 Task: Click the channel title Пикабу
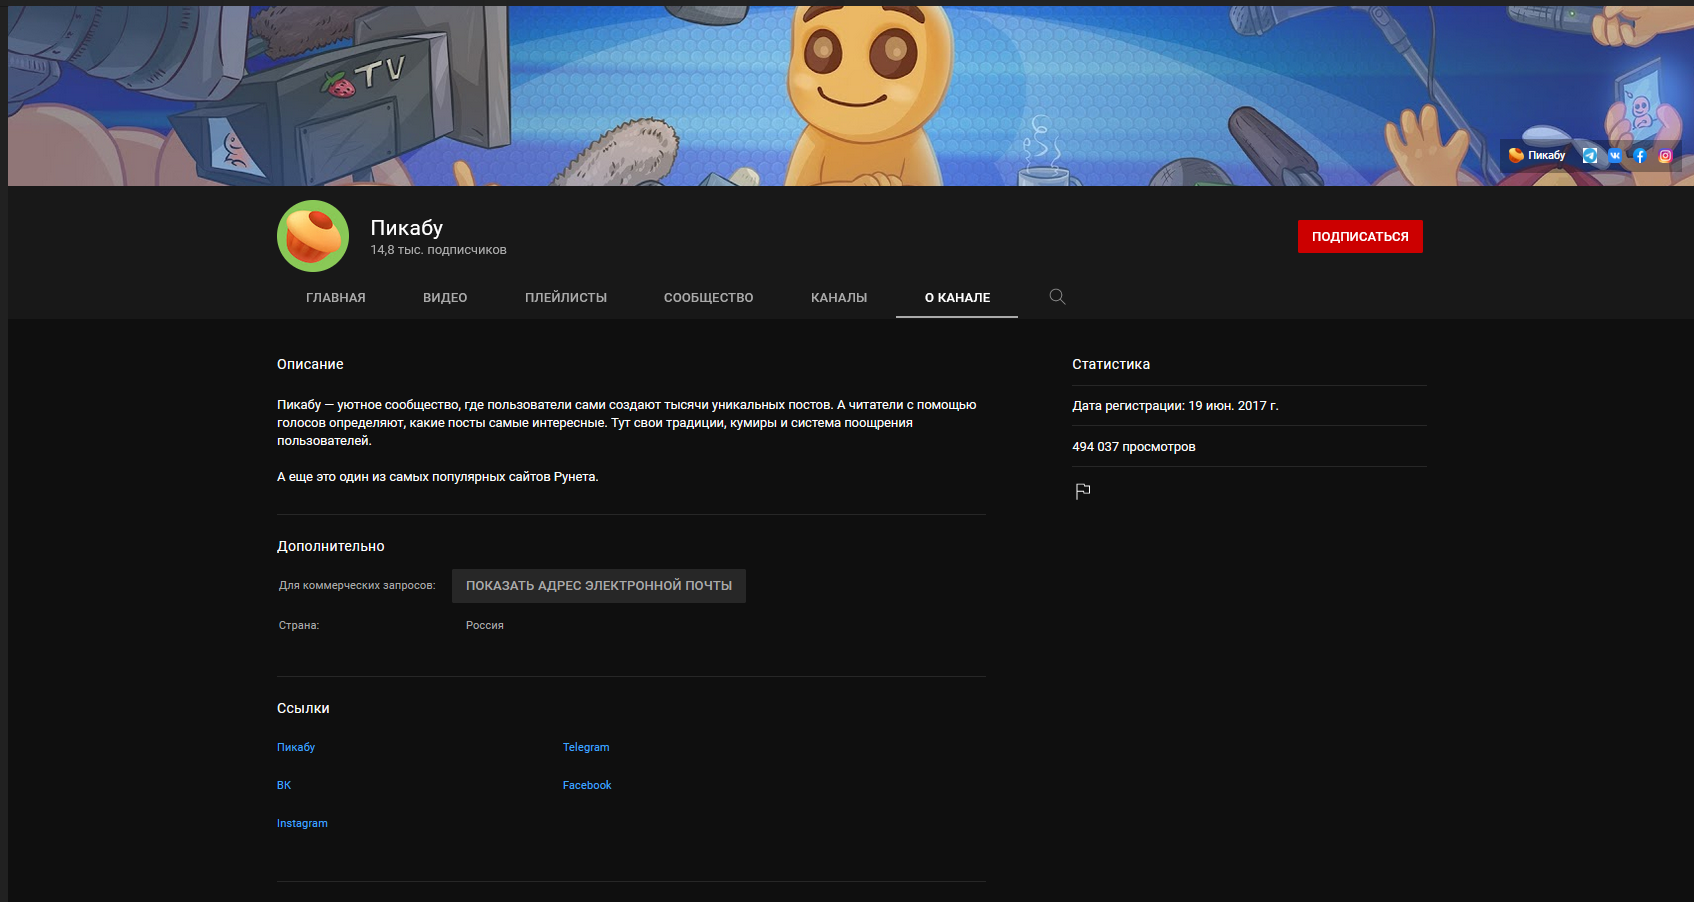click(x=407, y=228)
